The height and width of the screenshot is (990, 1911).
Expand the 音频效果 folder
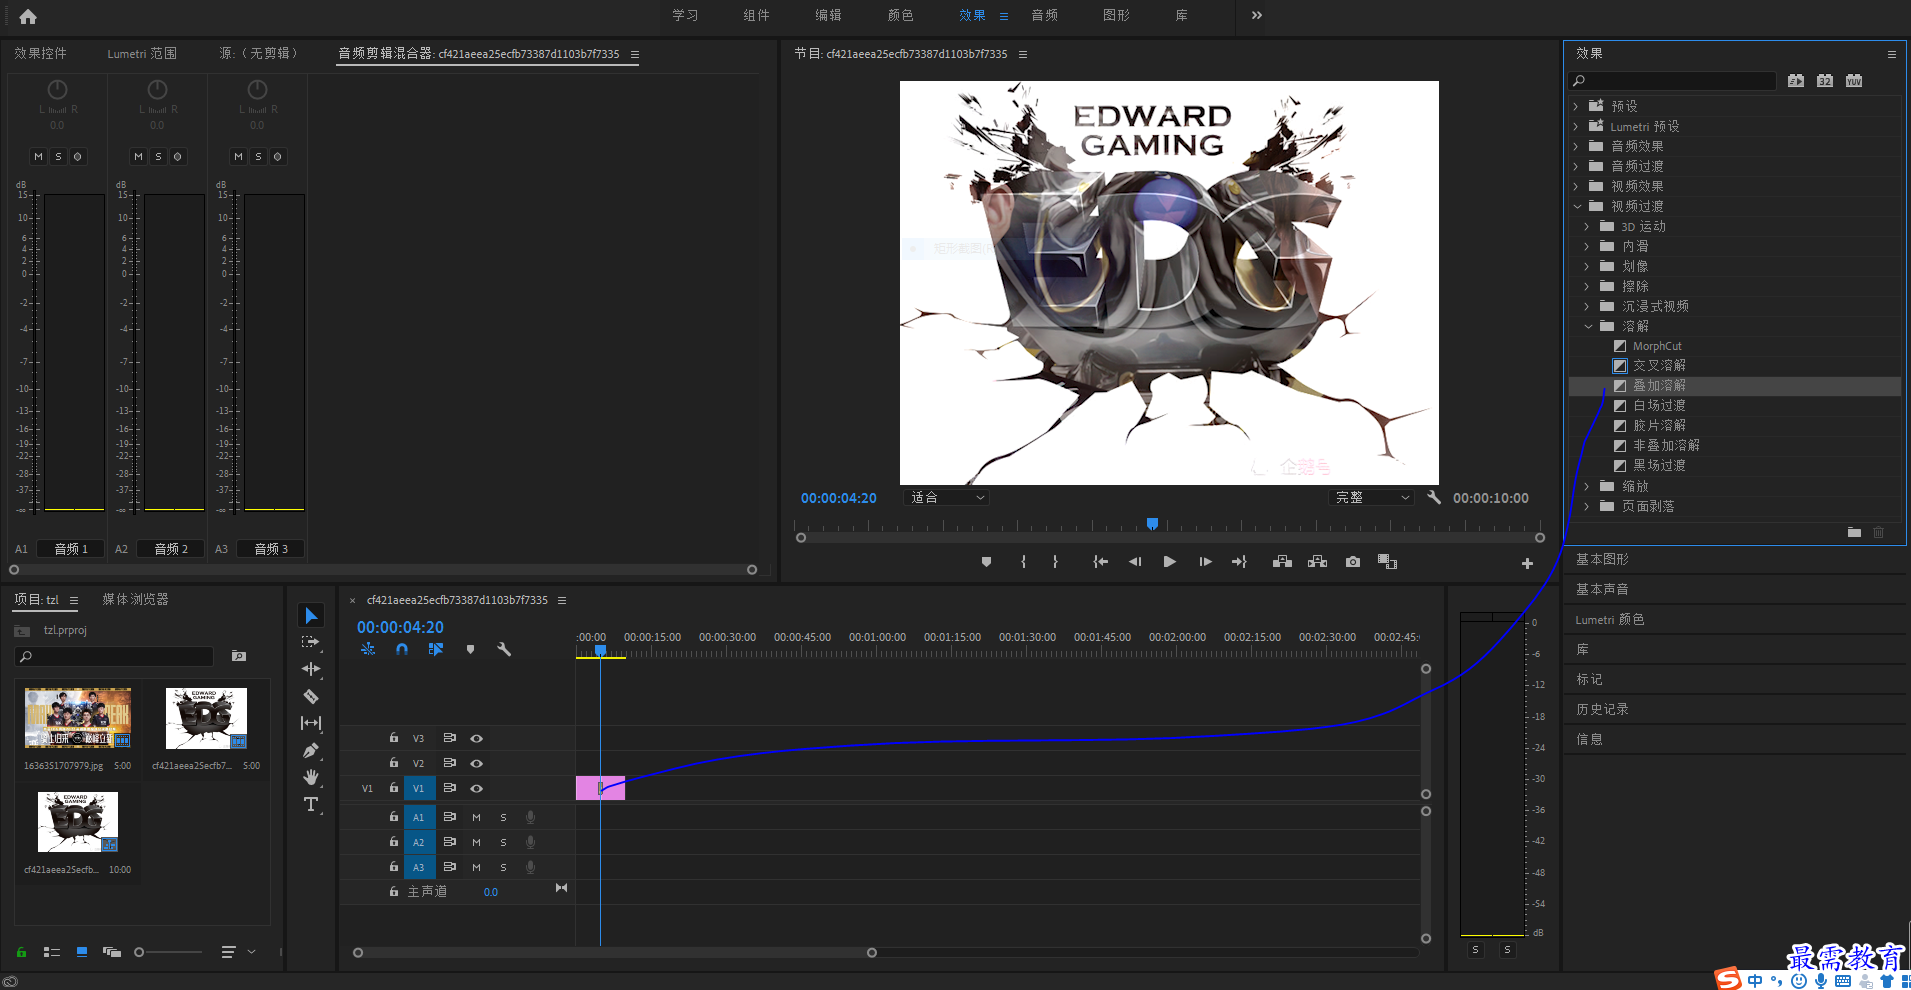(1576, 146)
